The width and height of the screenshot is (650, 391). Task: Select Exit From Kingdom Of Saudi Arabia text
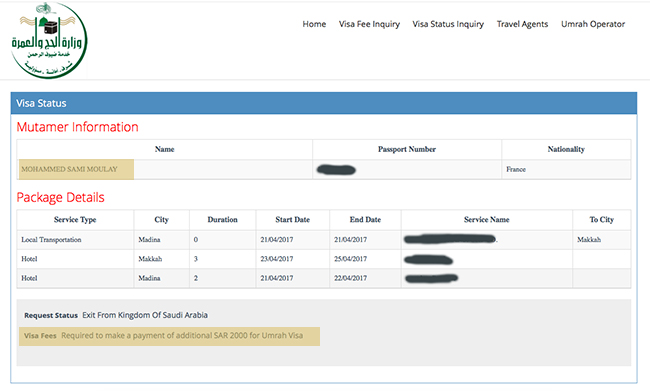click(145, 315)
